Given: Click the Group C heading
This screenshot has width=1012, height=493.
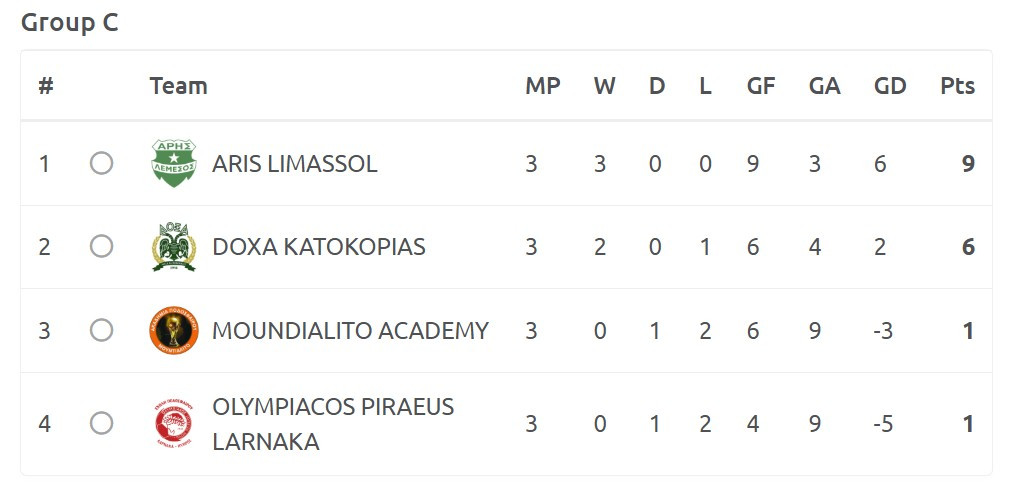Looking at the screenshot, I should (69, 23).
